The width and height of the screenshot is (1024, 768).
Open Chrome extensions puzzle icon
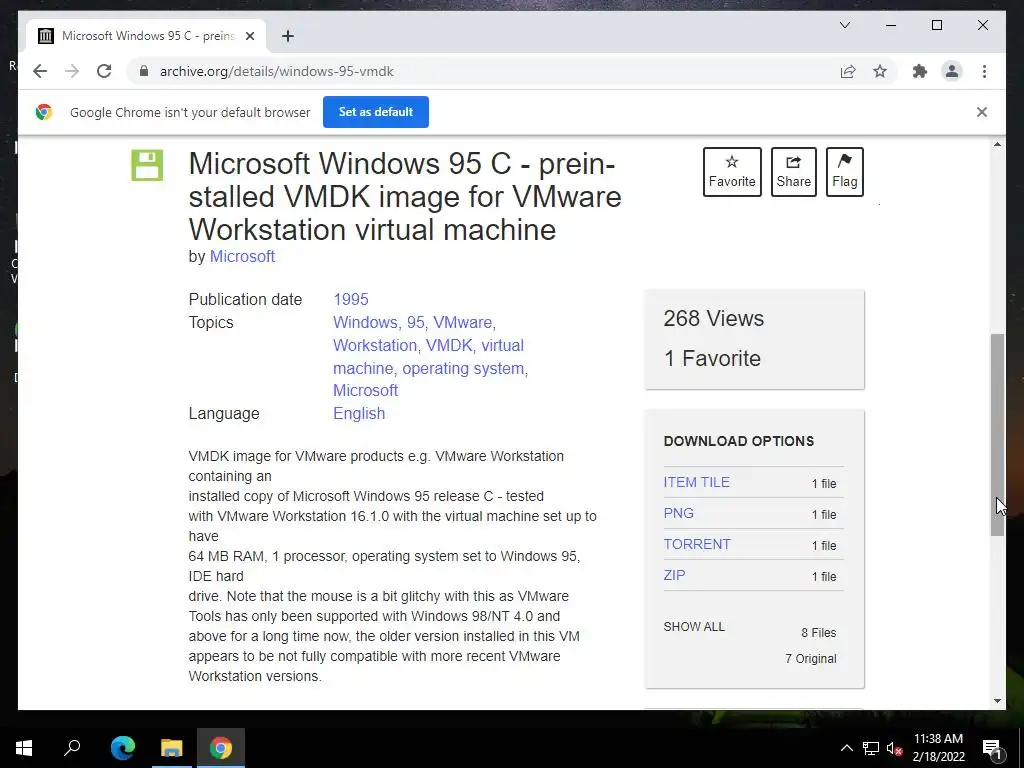pos(920,71)
